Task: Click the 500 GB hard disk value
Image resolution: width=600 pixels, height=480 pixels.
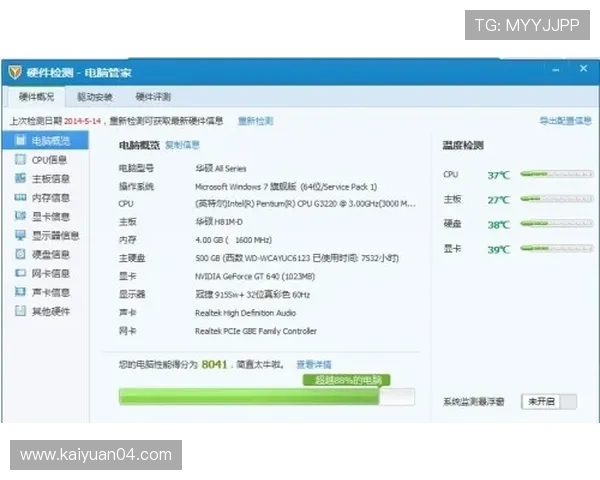Action: tap(297, 258)
